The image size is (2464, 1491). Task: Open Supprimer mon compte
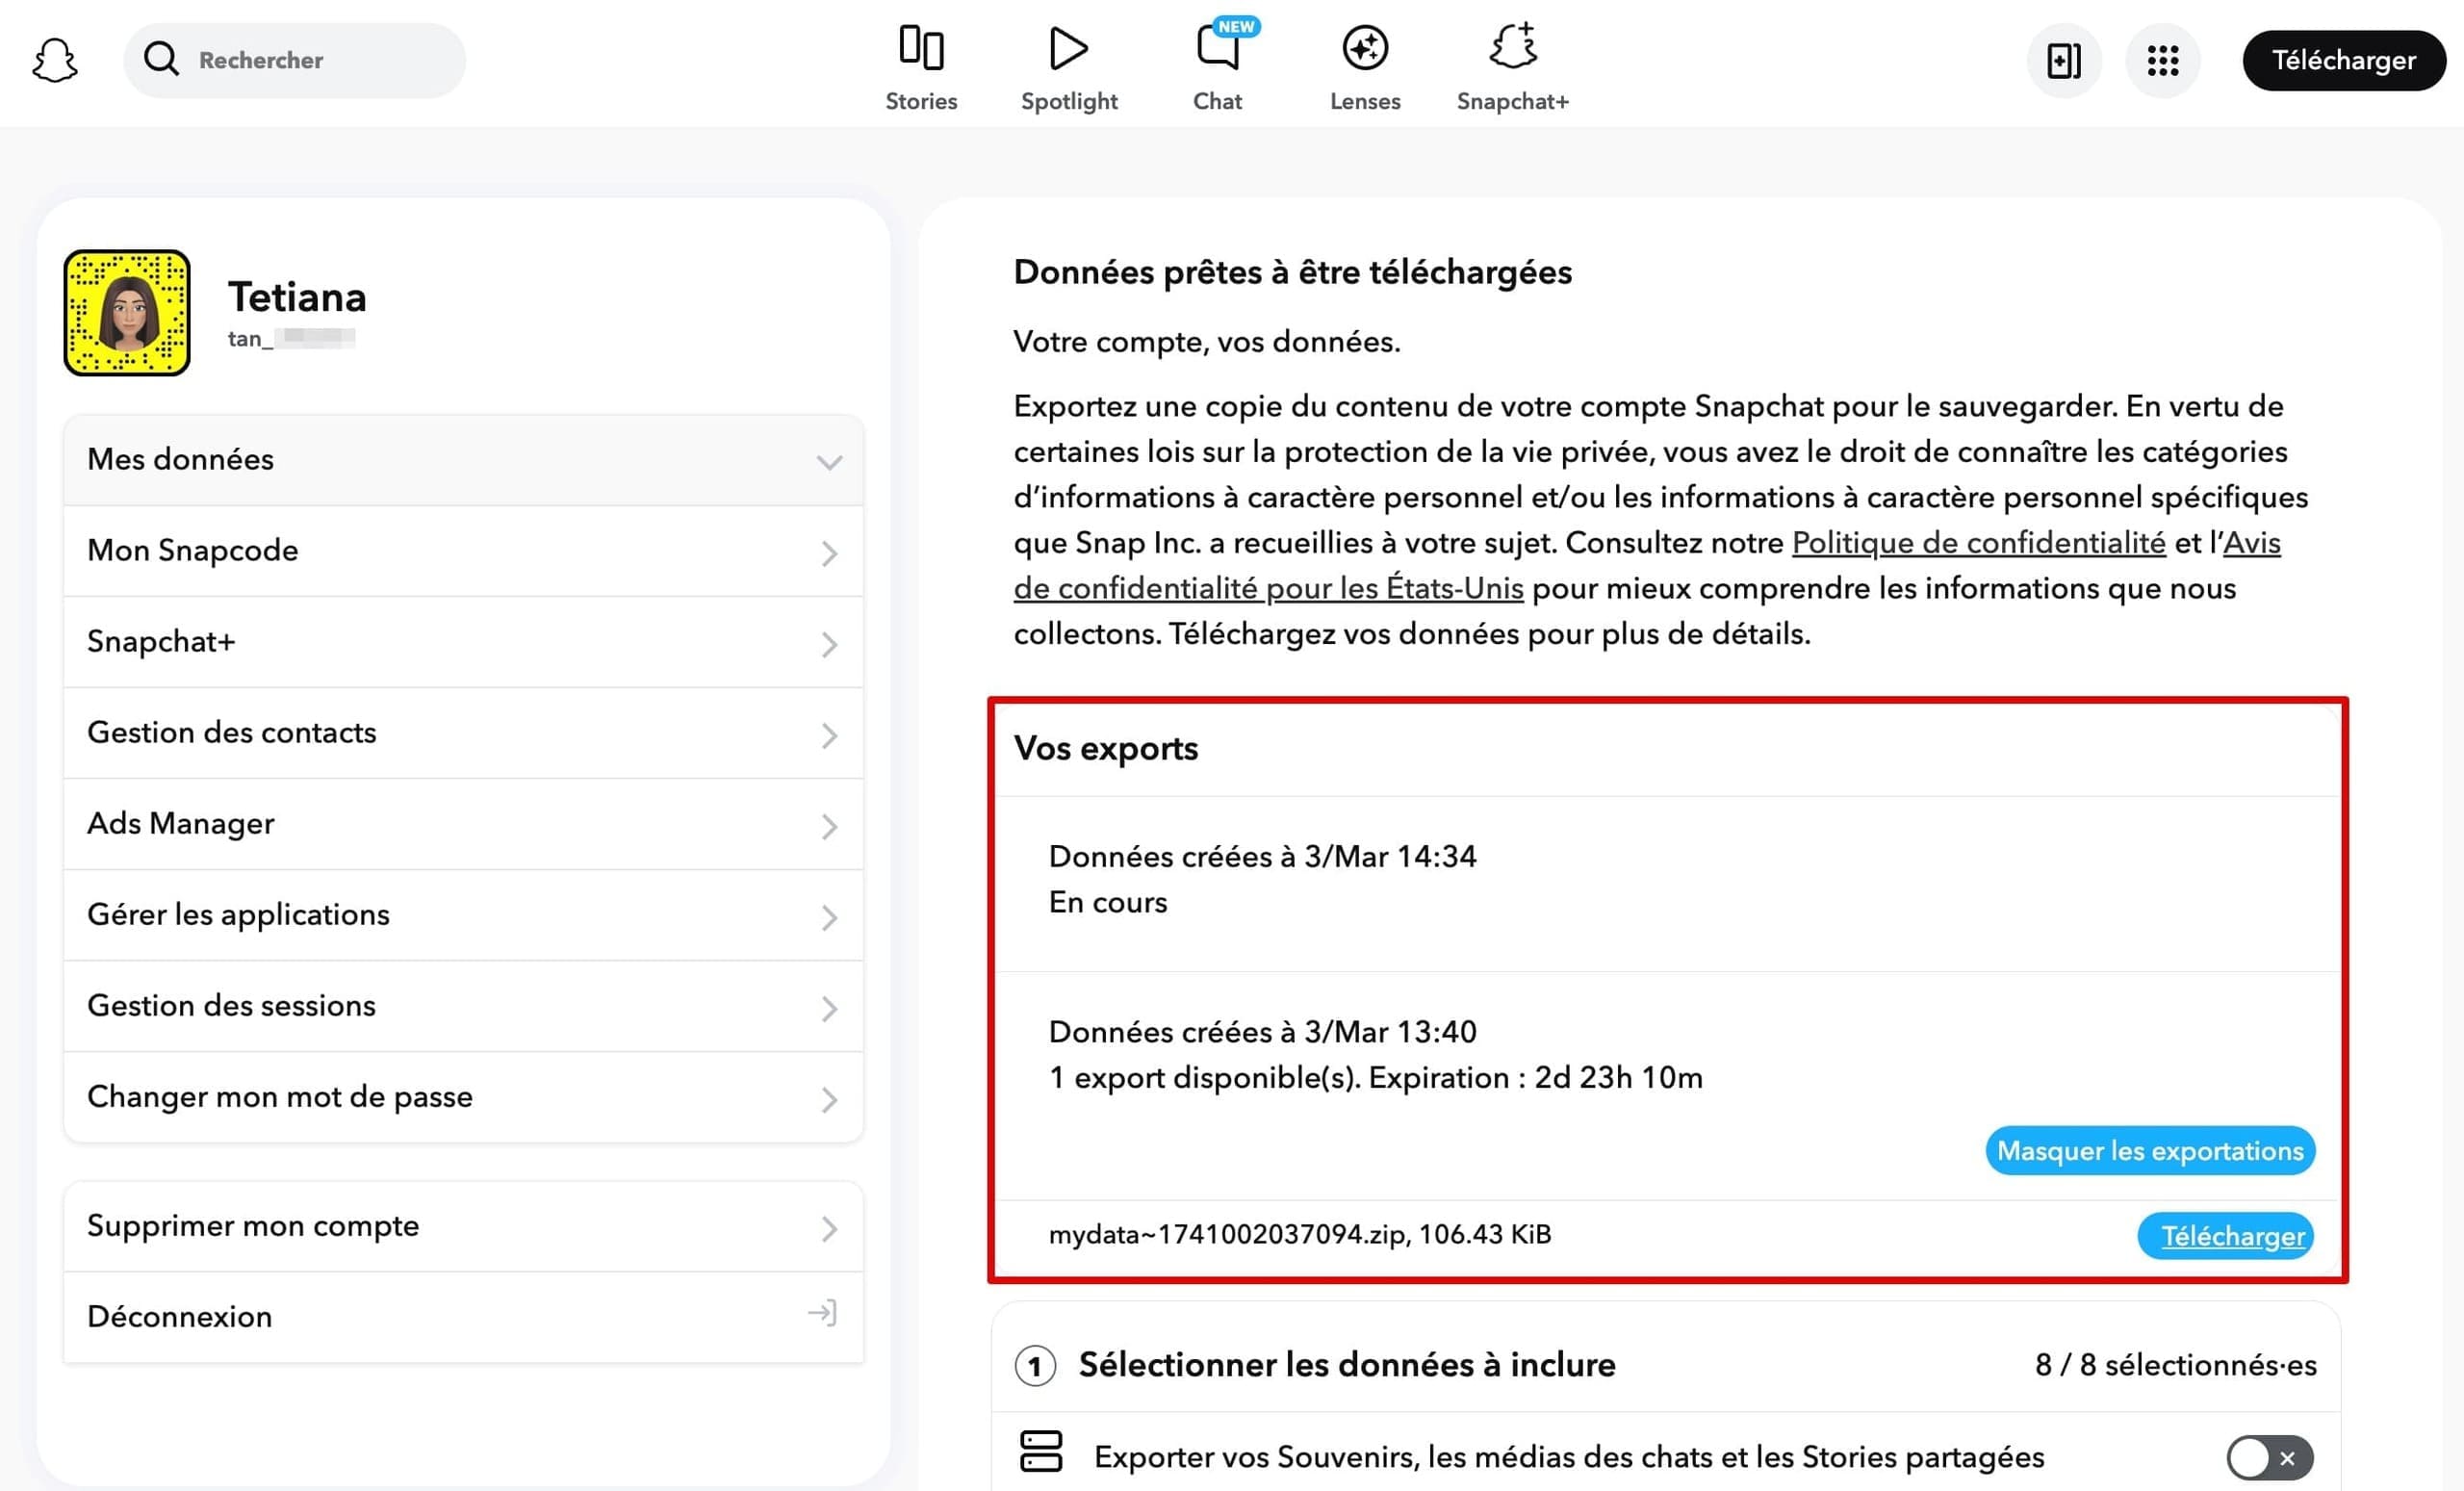coord(463,1227)
